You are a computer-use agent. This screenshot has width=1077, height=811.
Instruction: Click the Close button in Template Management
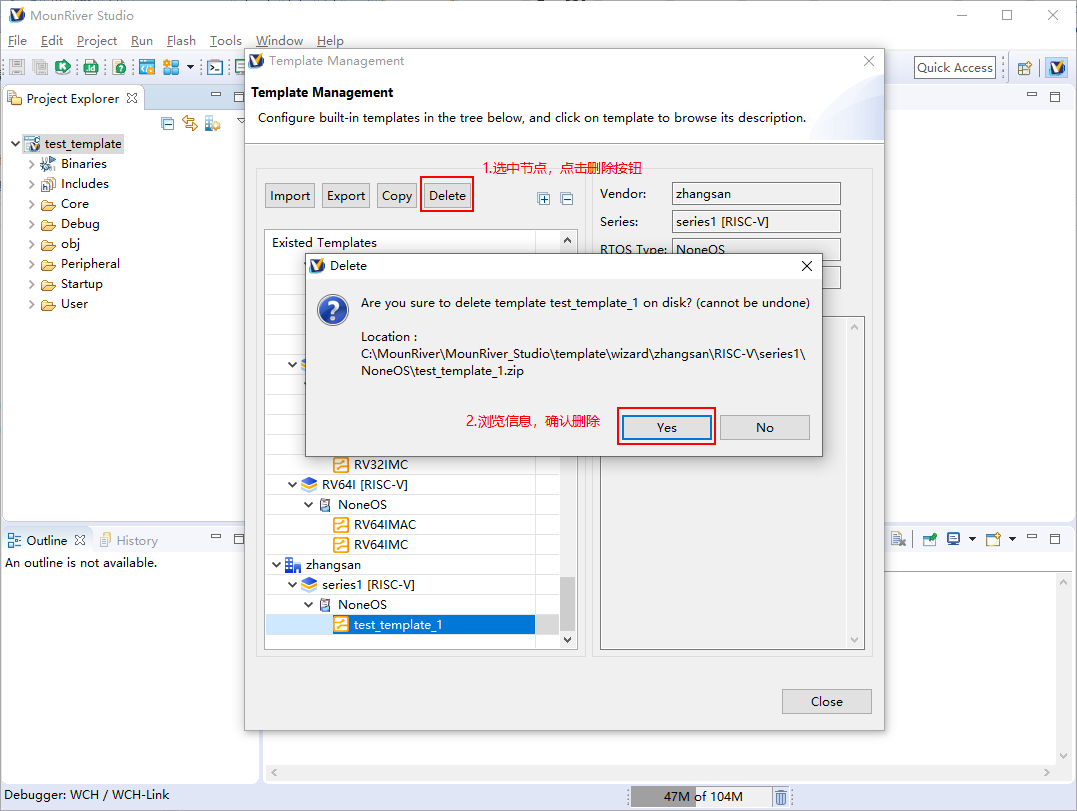click(826, 701)
